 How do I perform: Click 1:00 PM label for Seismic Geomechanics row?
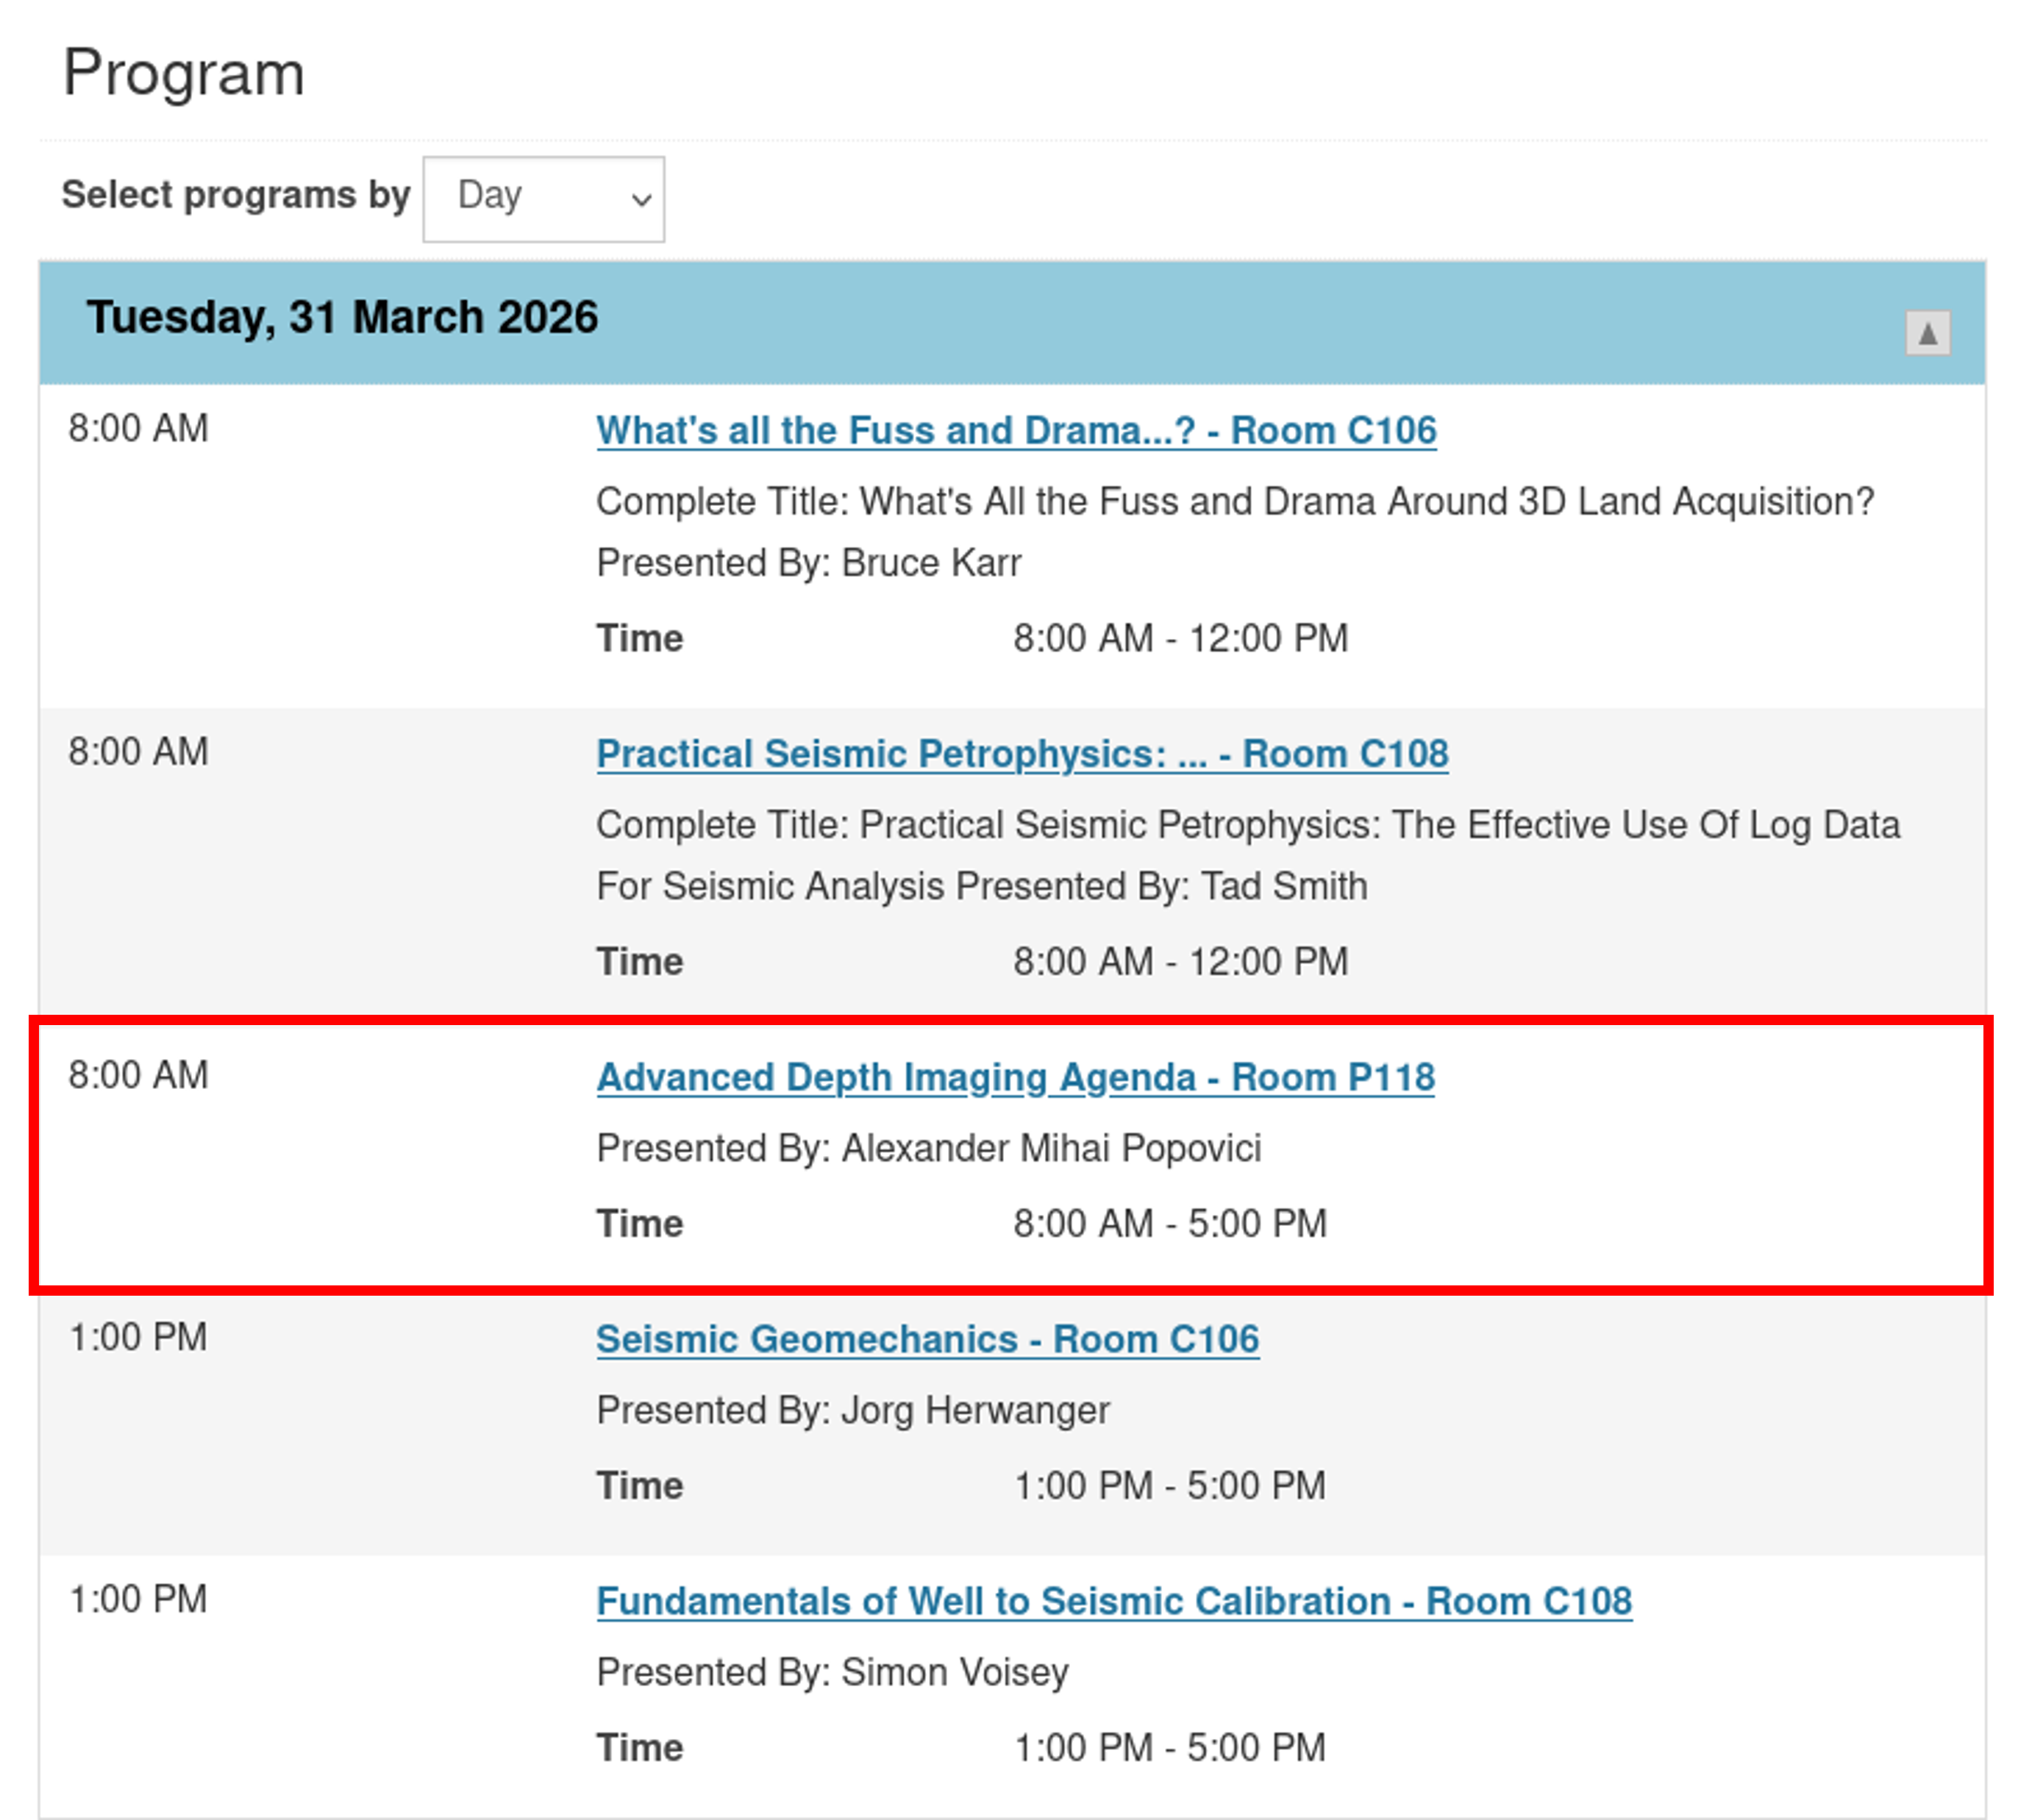tap(138, 1336)
